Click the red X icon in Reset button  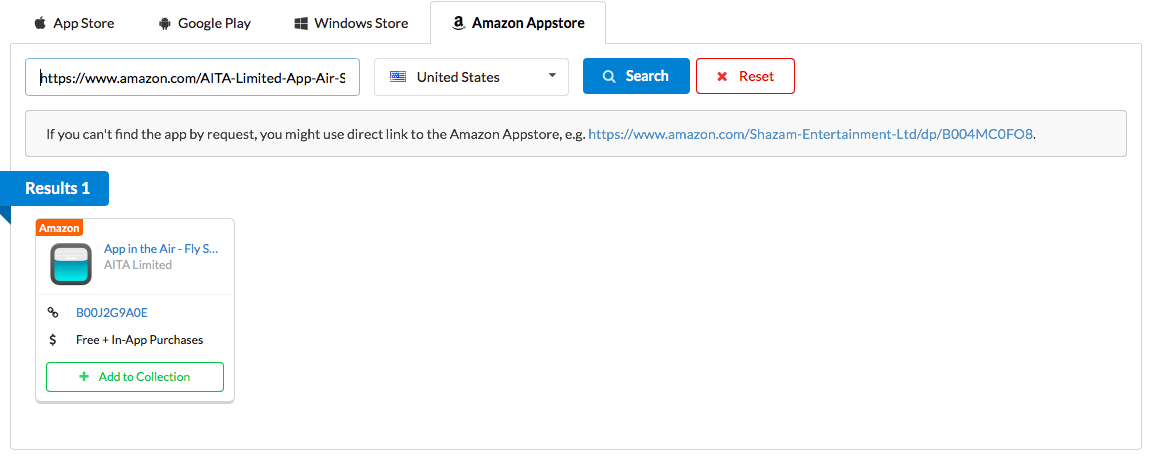click(x=722, y=76)
